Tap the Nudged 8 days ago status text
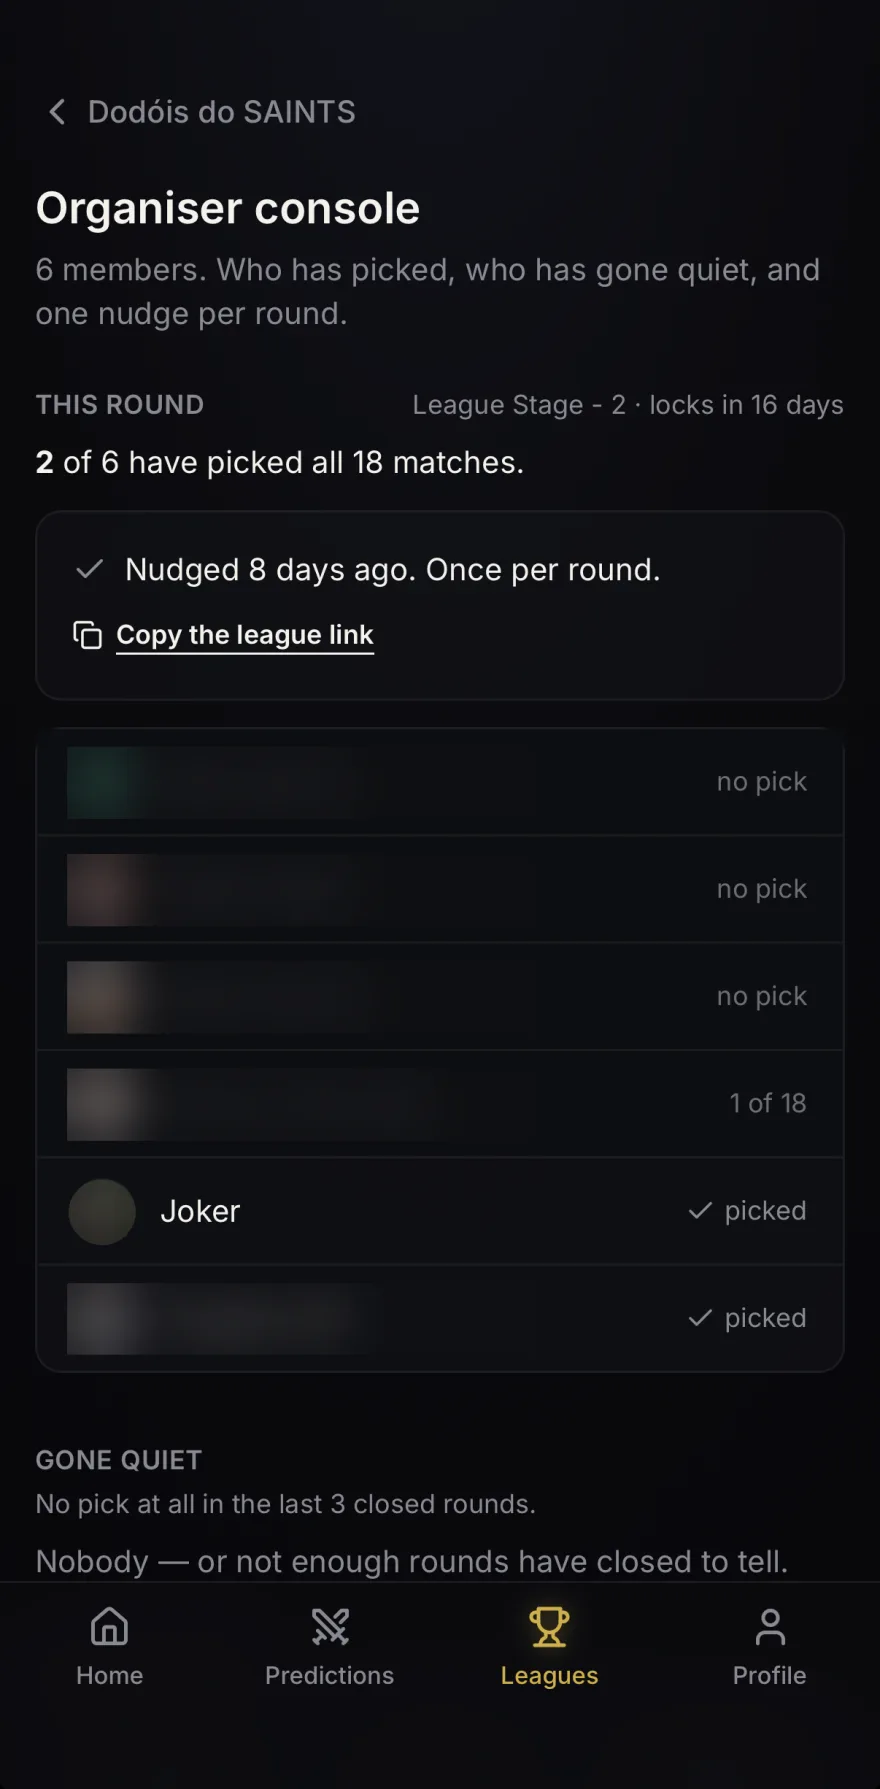The image size is (880, 1789). click(393, 569)
